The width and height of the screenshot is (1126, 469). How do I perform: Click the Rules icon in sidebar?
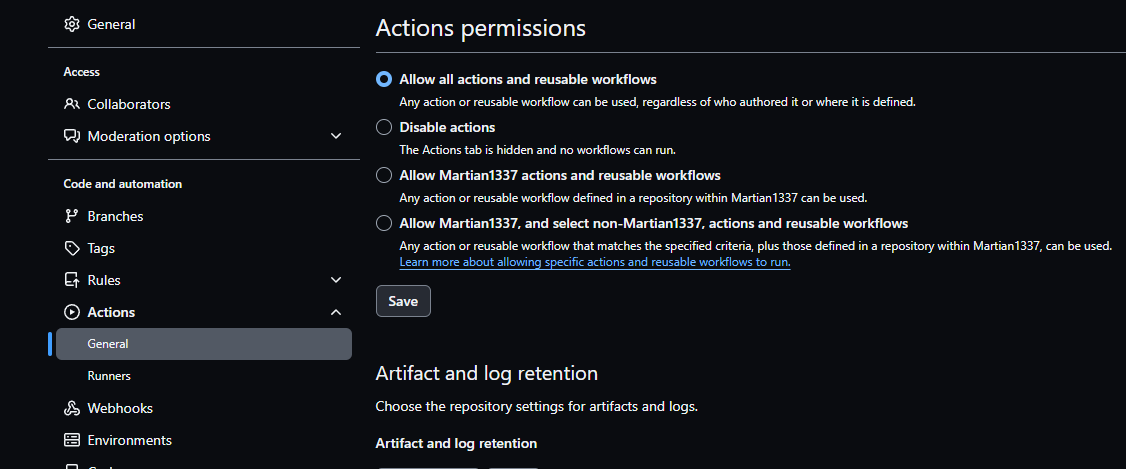pyautogui.click(x=72, y=280)
